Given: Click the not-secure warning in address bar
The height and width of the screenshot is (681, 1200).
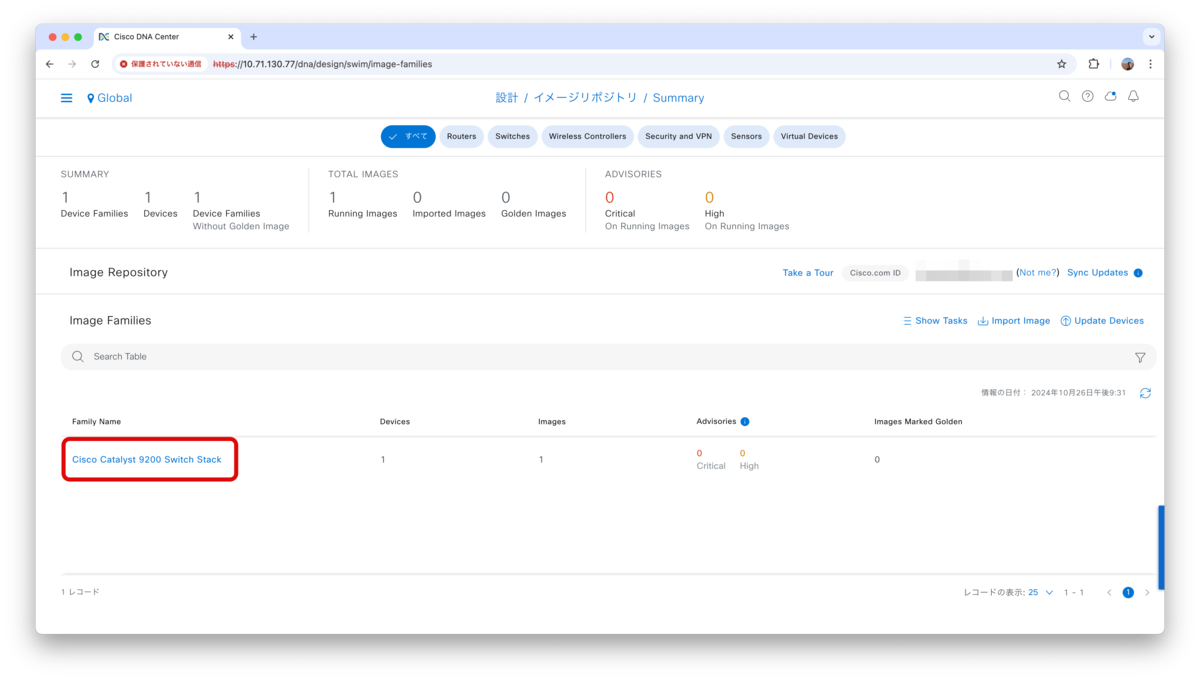Looking at the screenshot, I should (x=160, y=64).
